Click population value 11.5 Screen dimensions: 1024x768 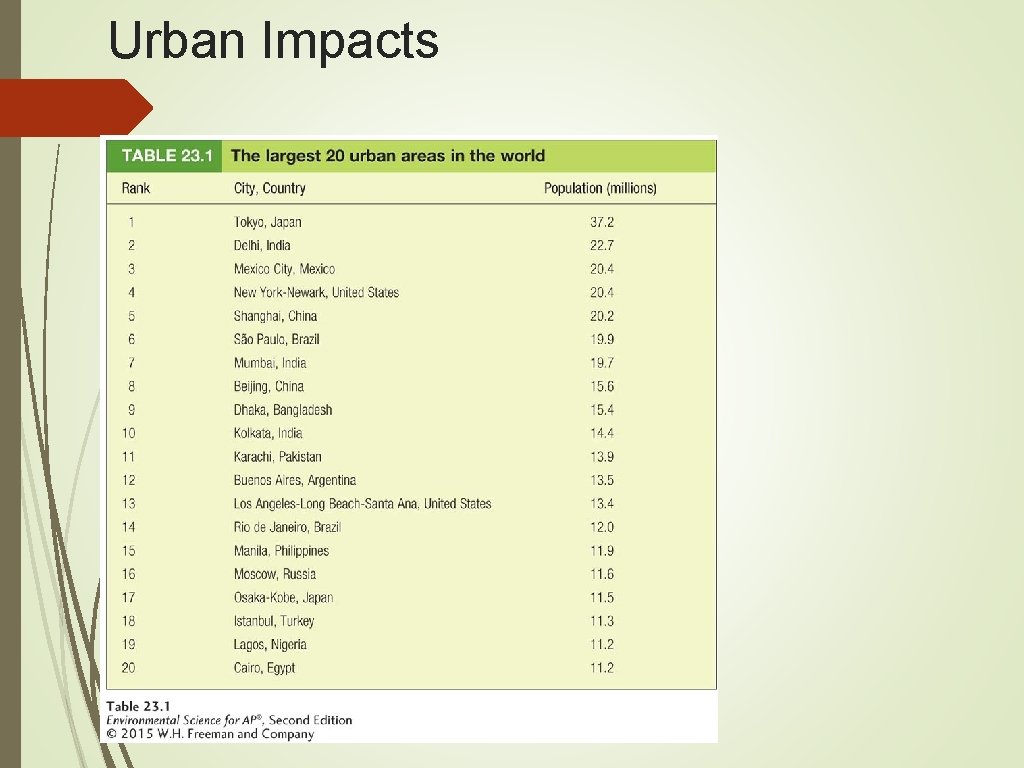(601, 598)
